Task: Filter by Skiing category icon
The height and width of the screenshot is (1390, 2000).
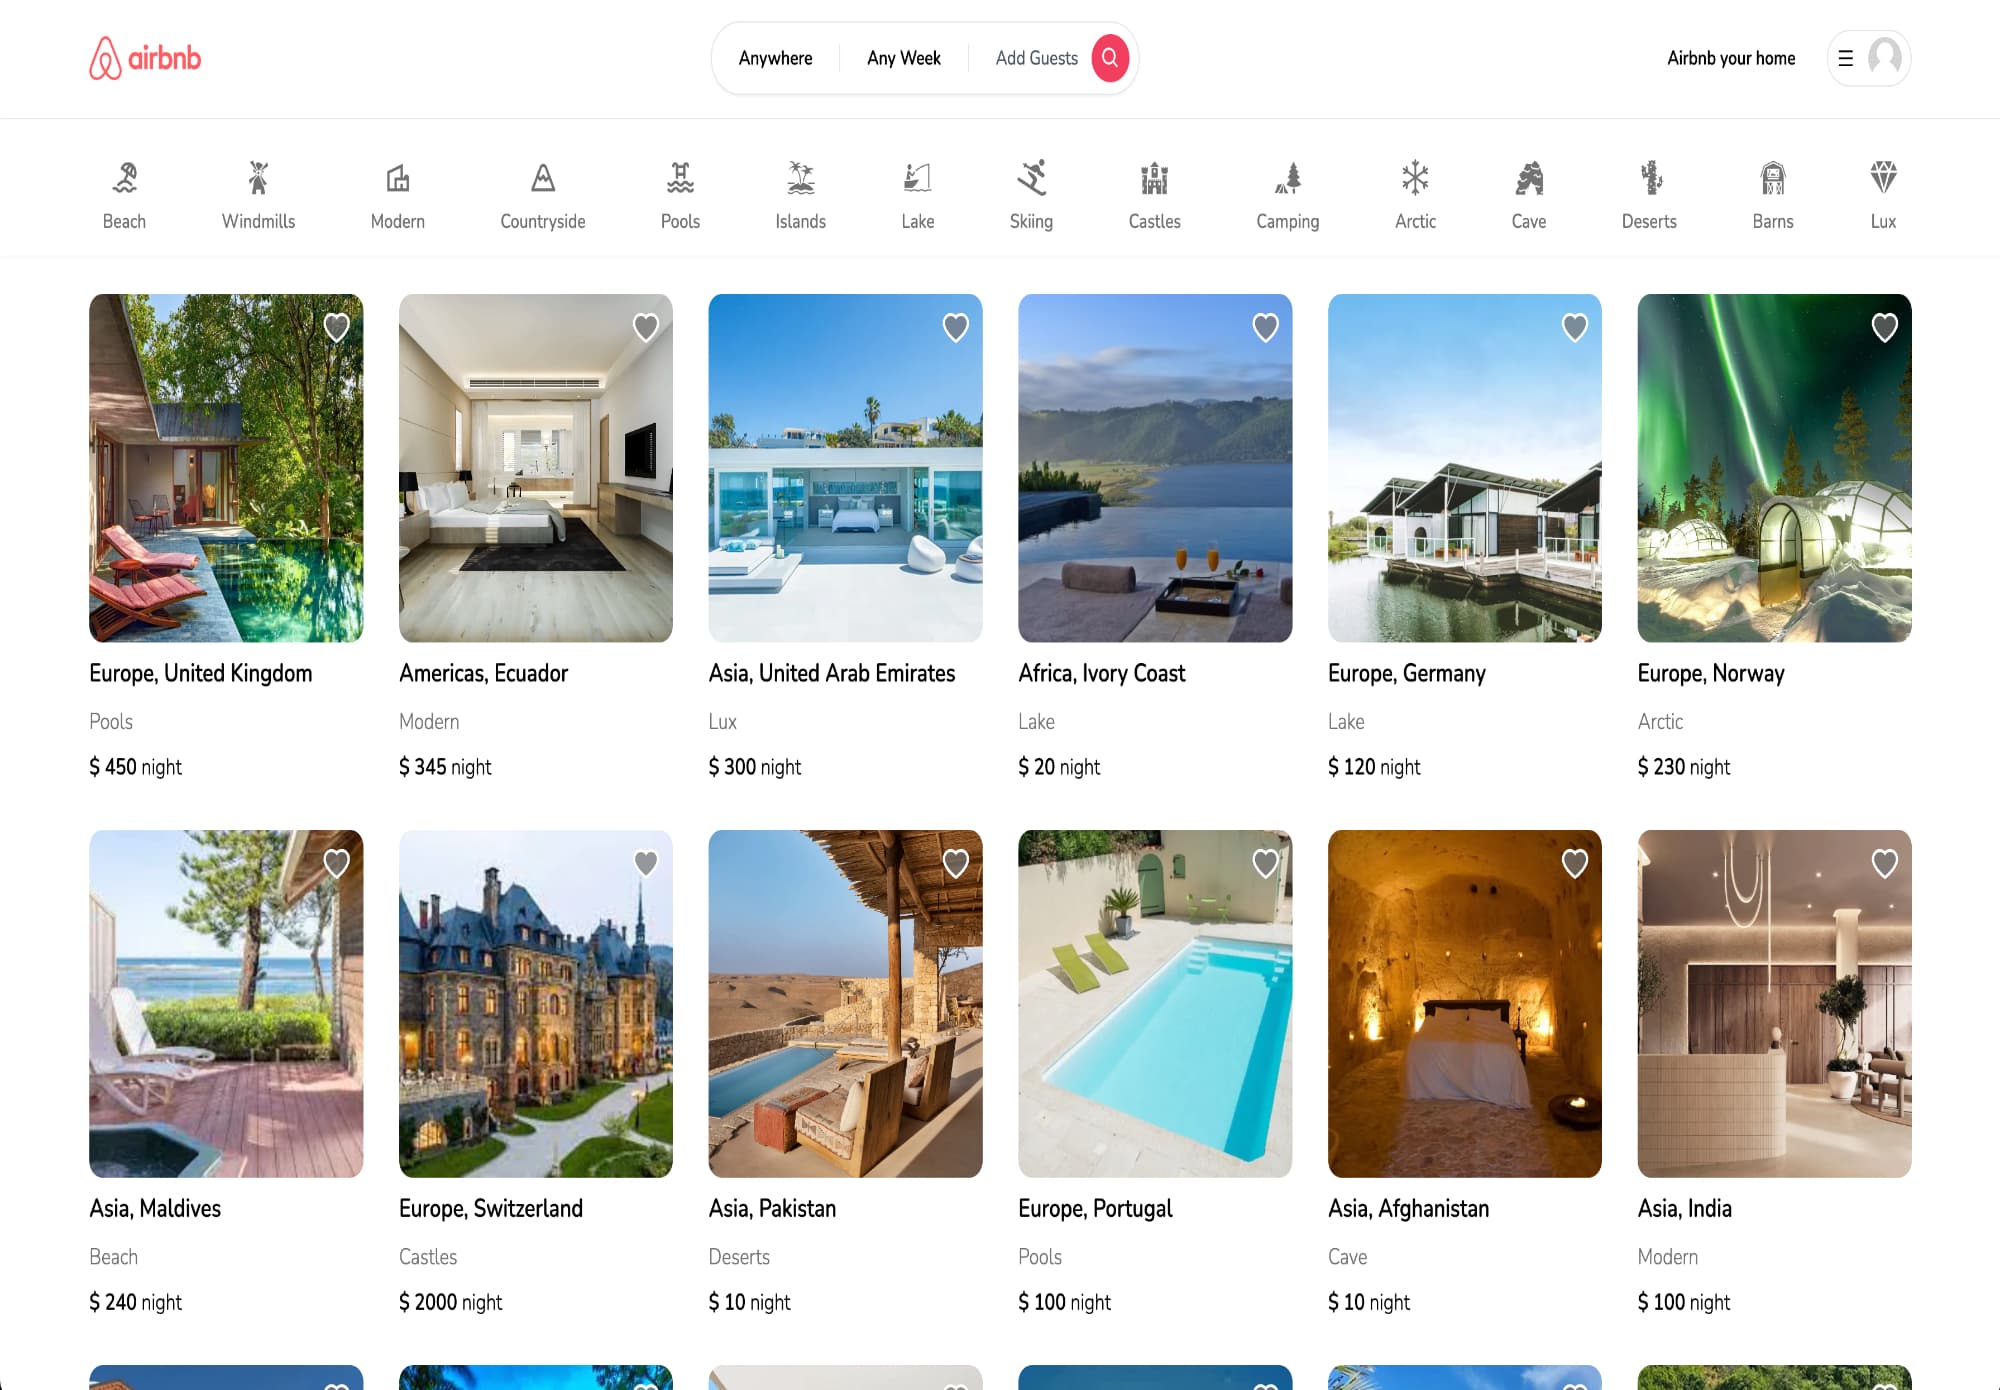Action: (x=1031, y=178)
